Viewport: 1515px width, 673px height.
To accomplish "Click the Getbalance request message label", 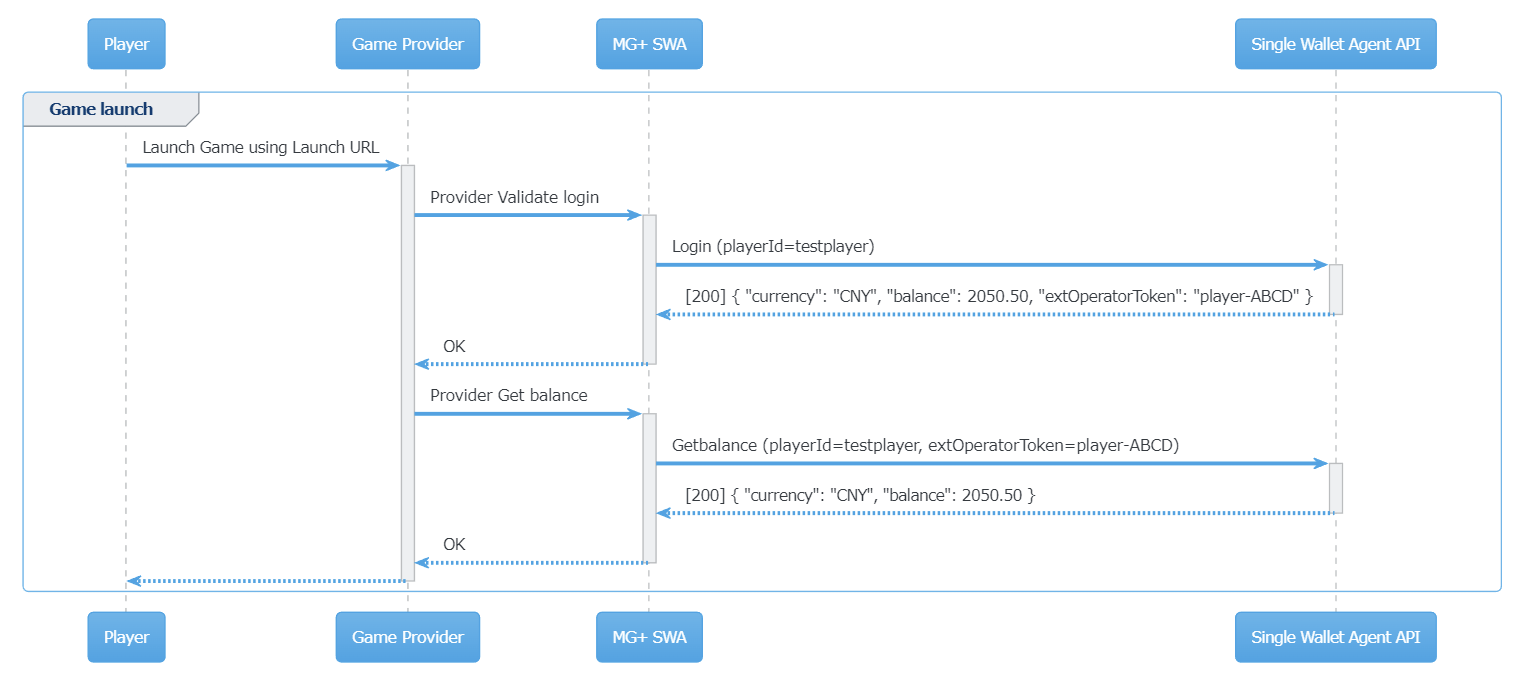I will (x=925, y=446).
